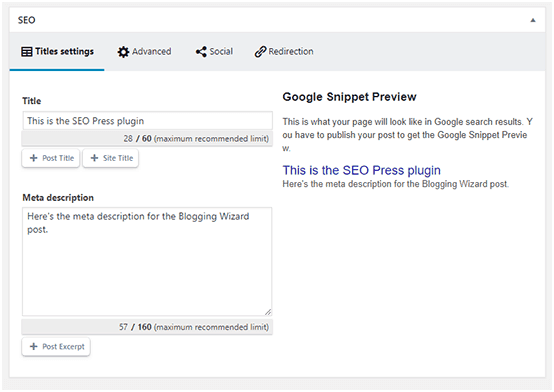
Task: Click the '28 / 60' title counter
Action: pos(137,139)
